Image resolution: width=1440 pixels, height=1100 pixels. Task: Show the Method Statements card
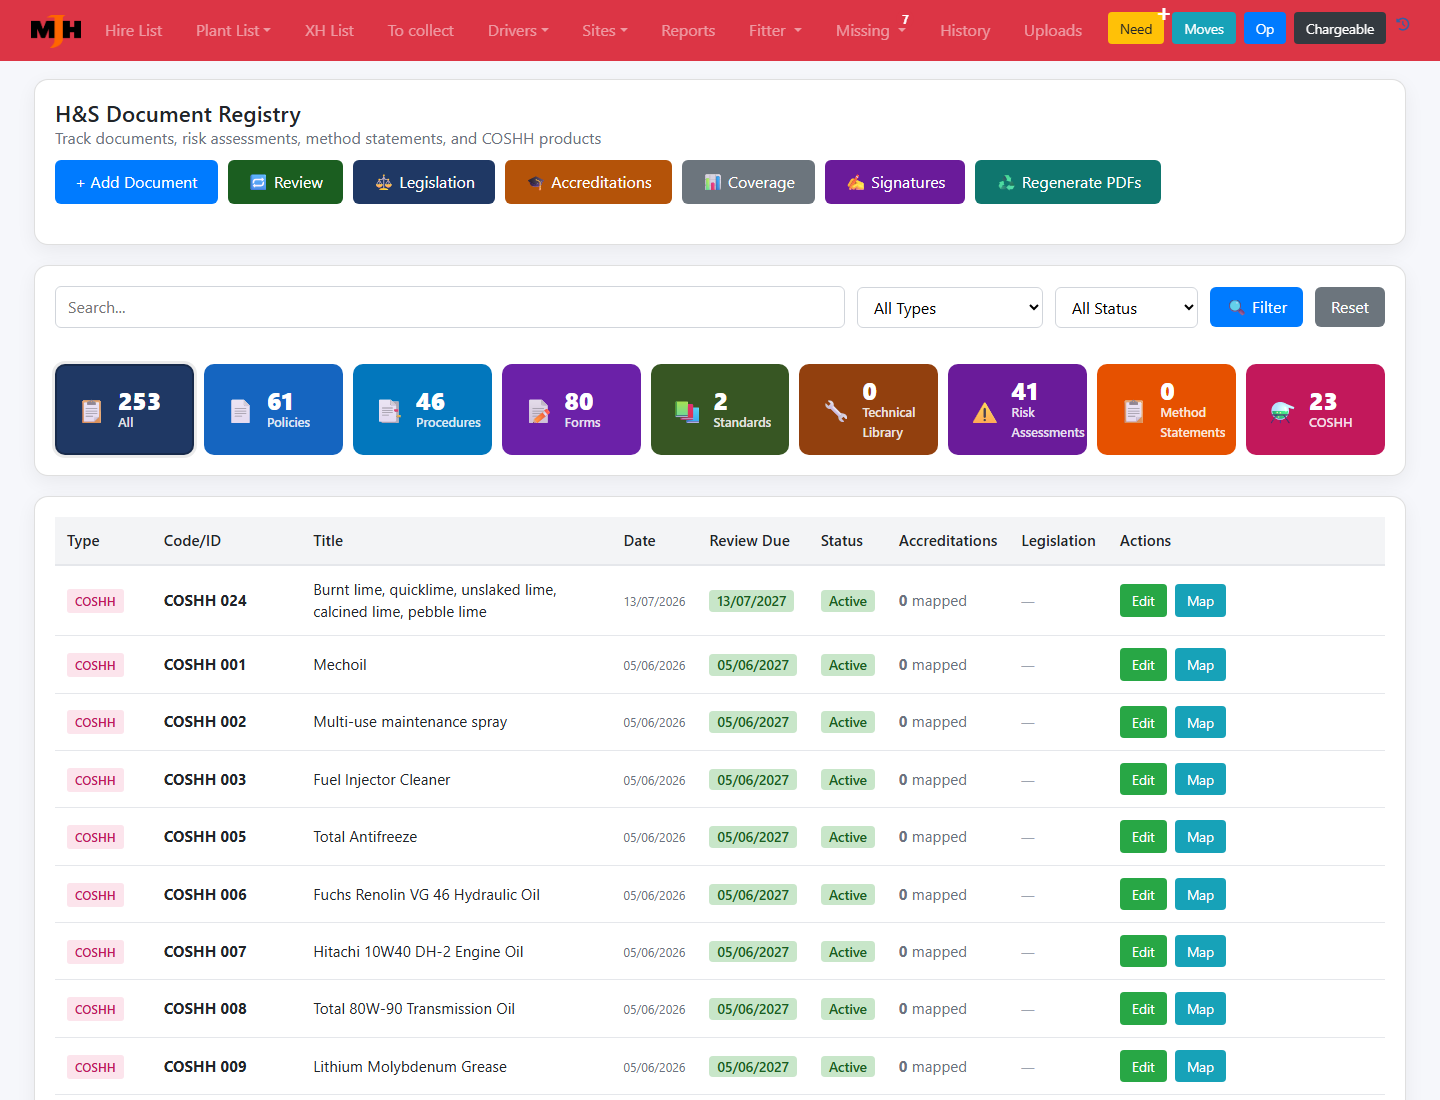pyautogui.click(x=1166, y=410)
